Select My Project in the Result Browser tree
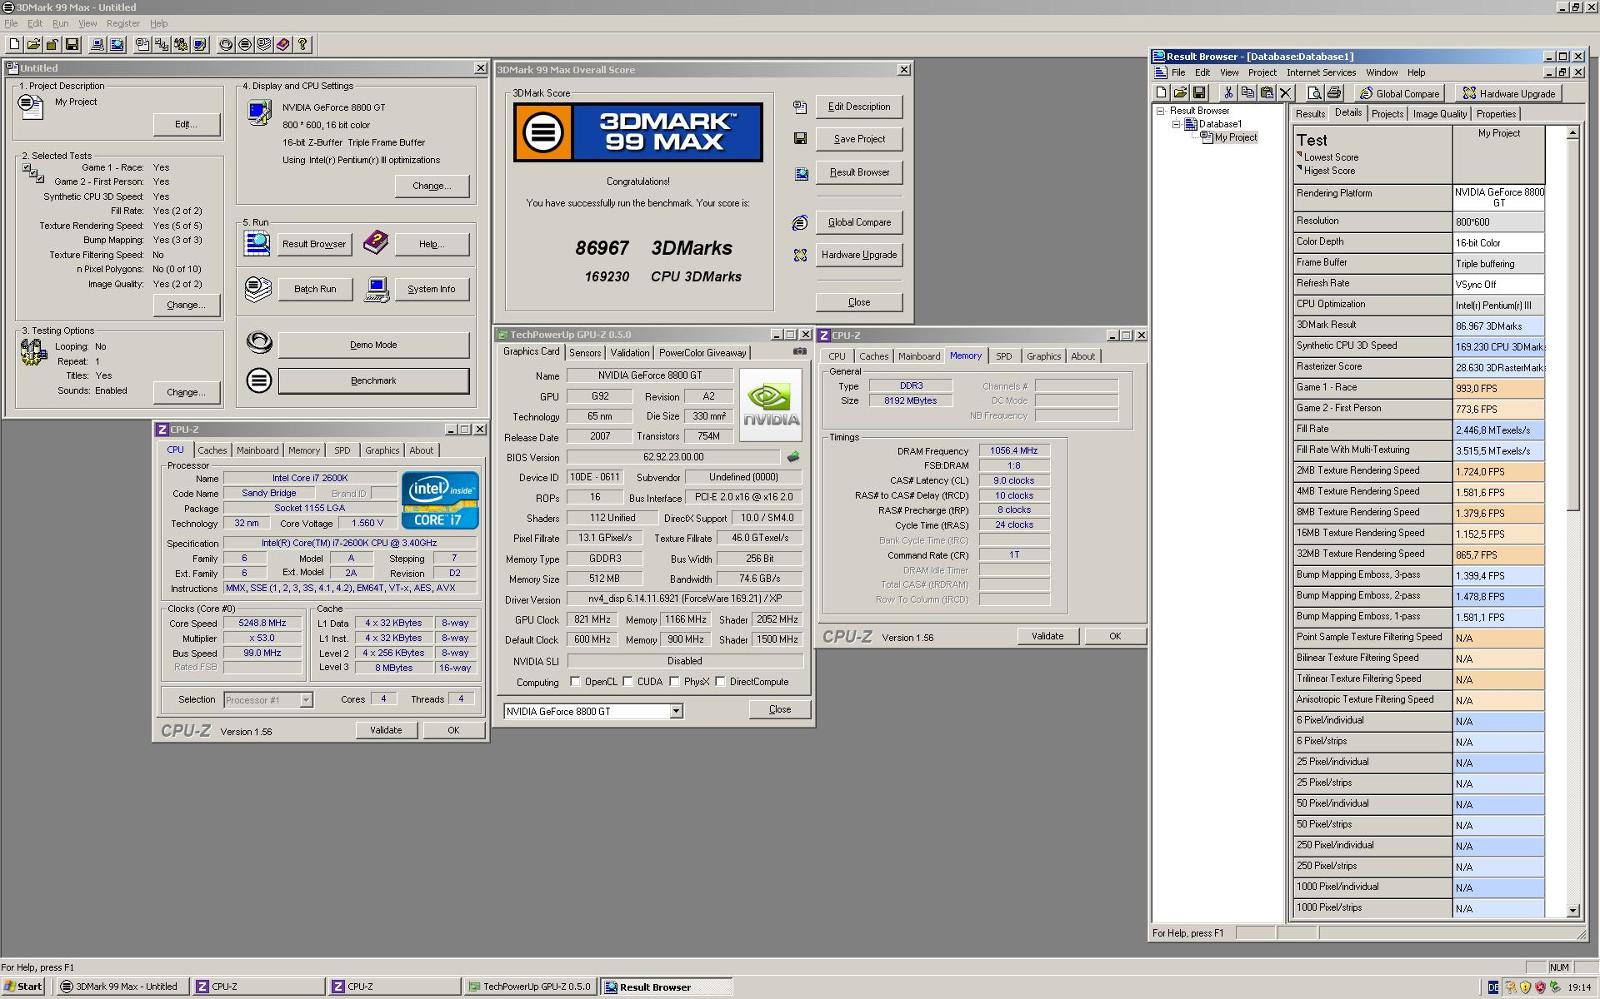This screenshot has width=1600, height=999. point(1235,137)
